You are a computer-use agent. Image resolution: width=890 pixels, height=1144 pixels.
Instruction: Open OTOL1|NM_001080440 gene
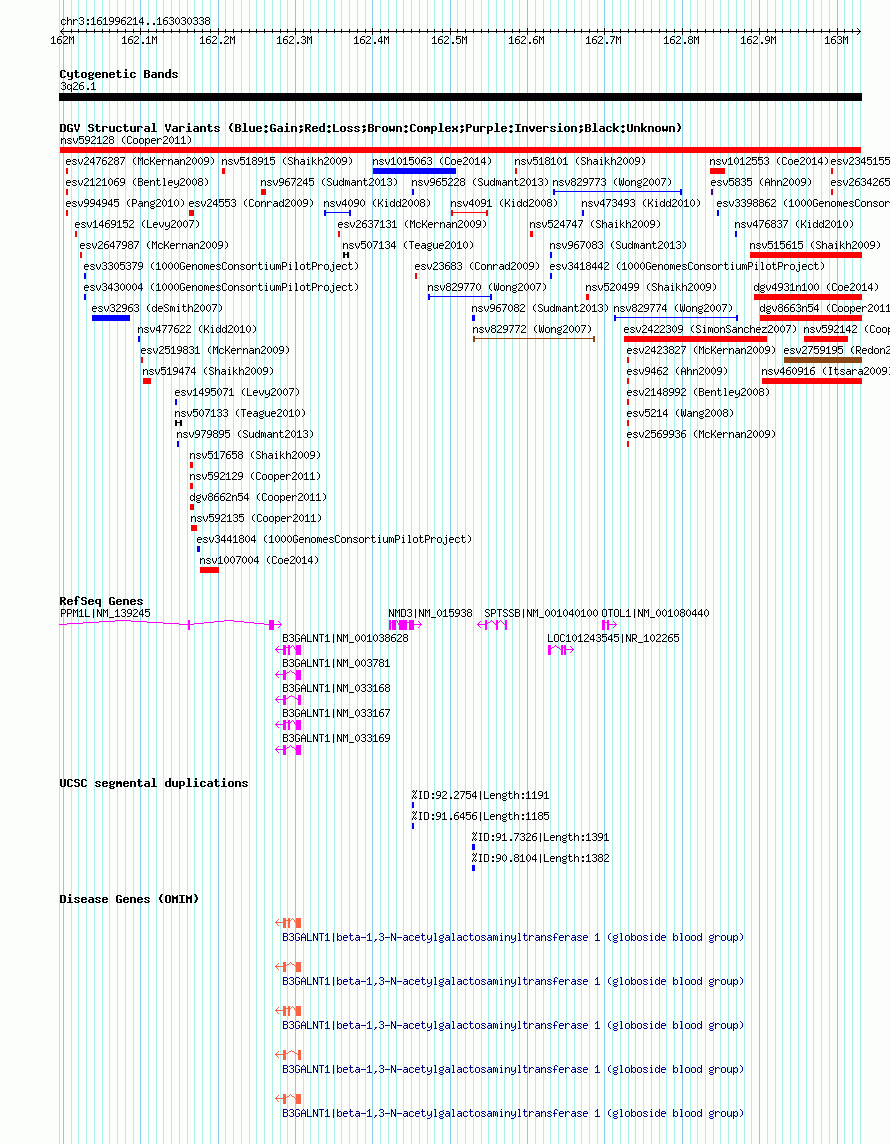tap(655, 614)
